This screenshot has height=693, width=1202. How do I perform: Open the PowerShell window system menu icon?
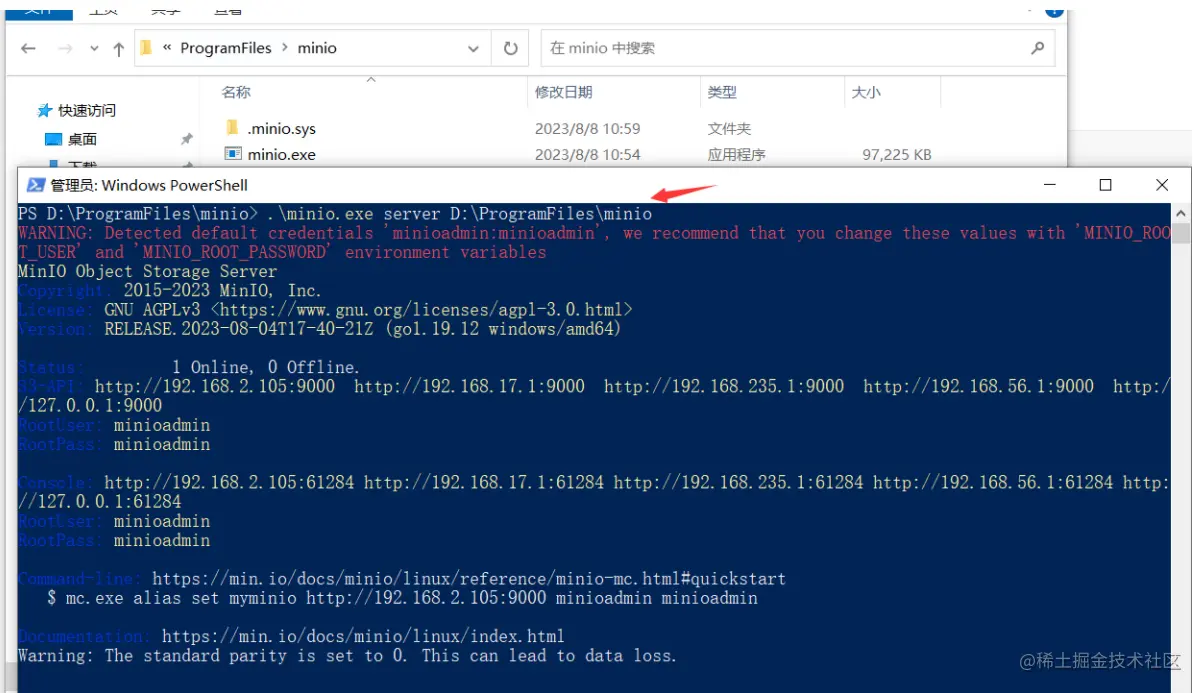tap(35, 185)
